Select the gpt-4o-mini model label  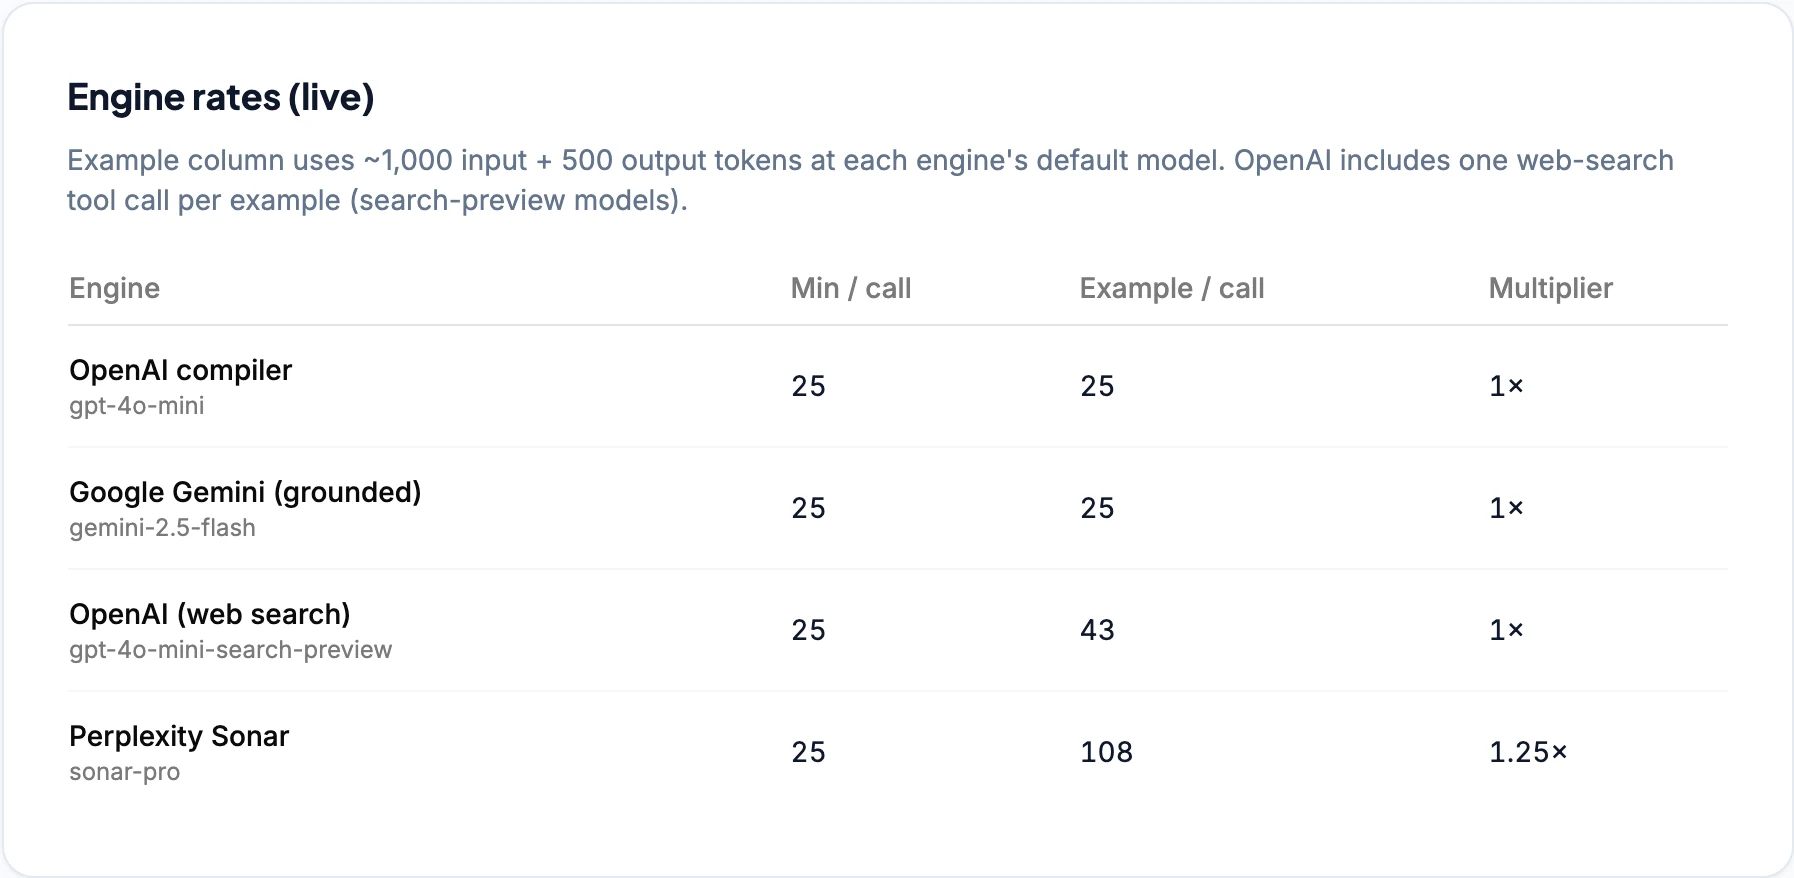click(137, 406)
